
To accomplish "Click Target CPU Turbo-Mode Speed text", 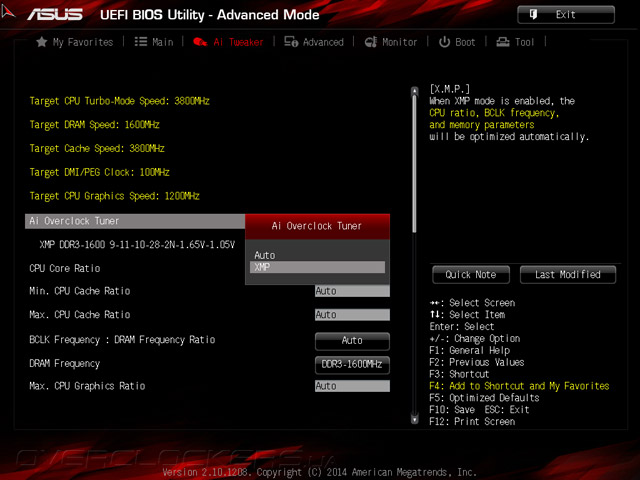I will 119,101.
